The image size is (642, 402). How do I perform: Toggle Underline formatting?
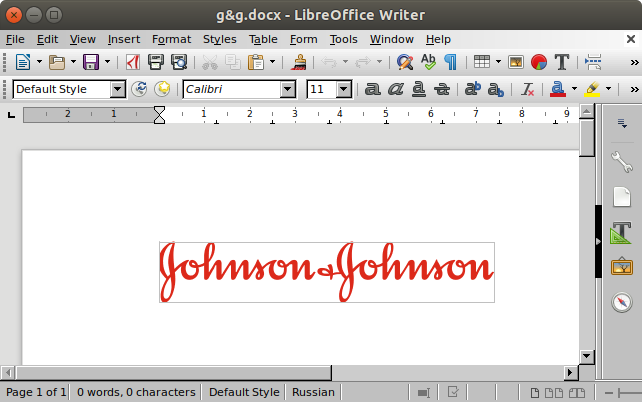(418, 89)
